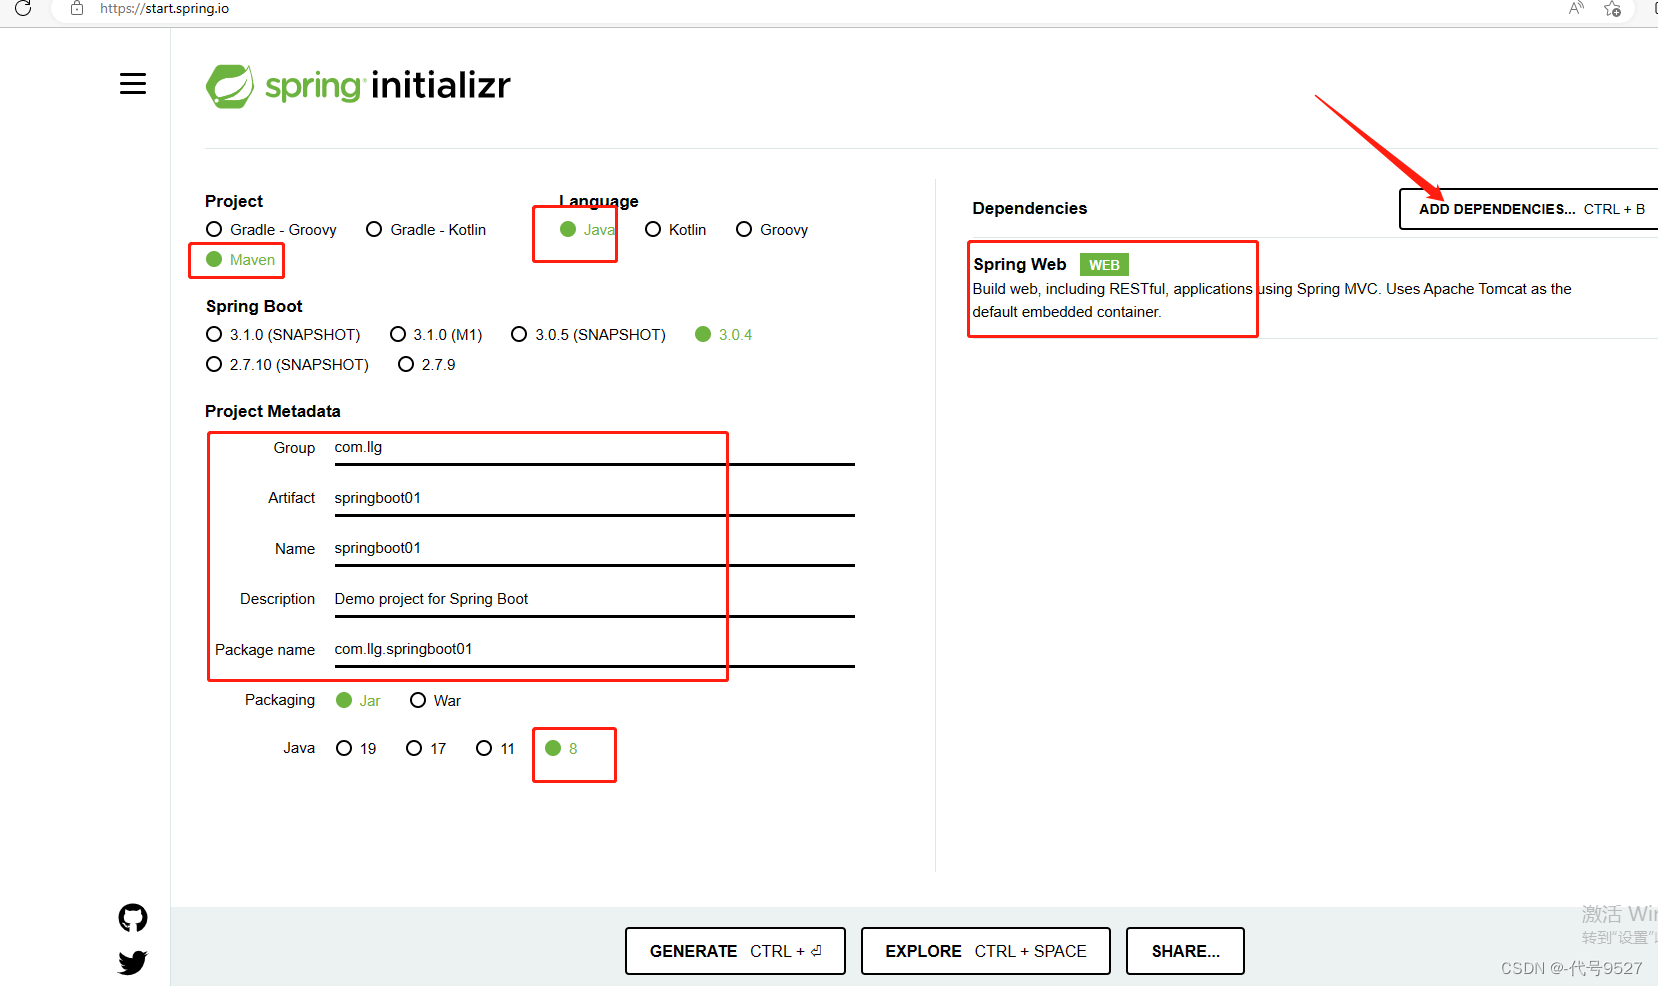
Task: Select Maven project type
Action: click(x=240, y=260)
